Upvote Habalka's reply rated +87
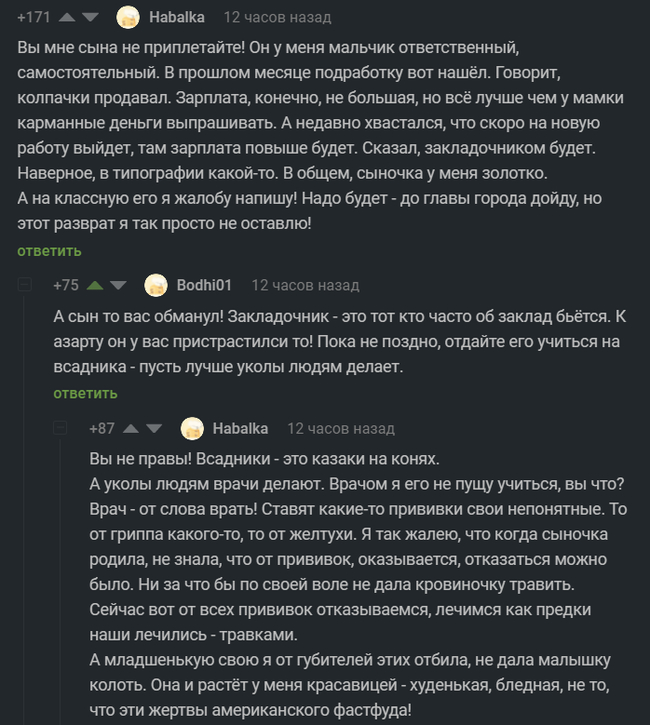Image resolution: width=650 pixels, height=725 pixels. 131,428
